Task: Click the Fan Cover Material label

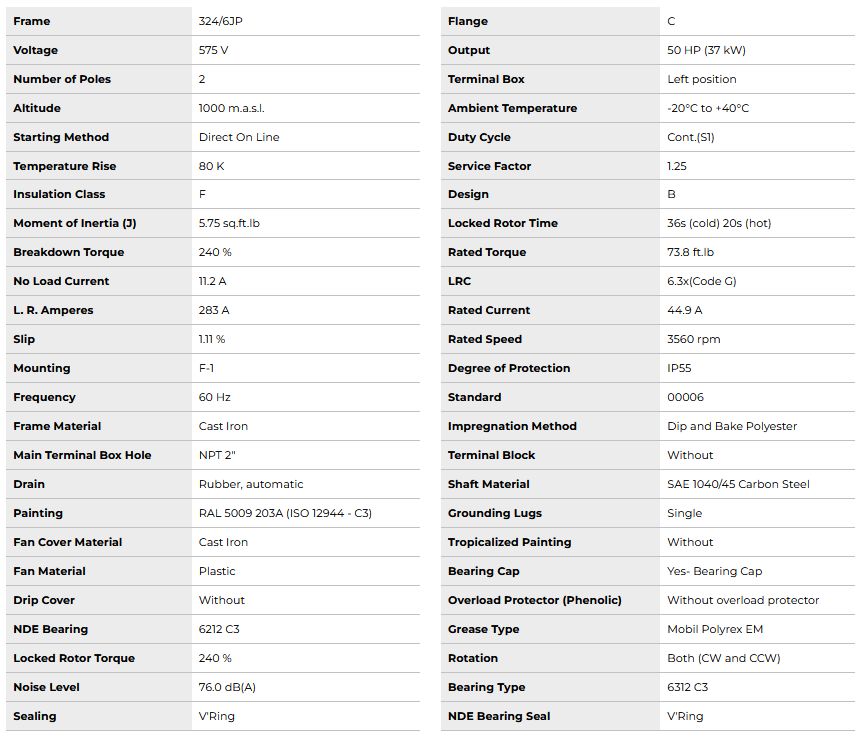Action: [x=67, y=542]
